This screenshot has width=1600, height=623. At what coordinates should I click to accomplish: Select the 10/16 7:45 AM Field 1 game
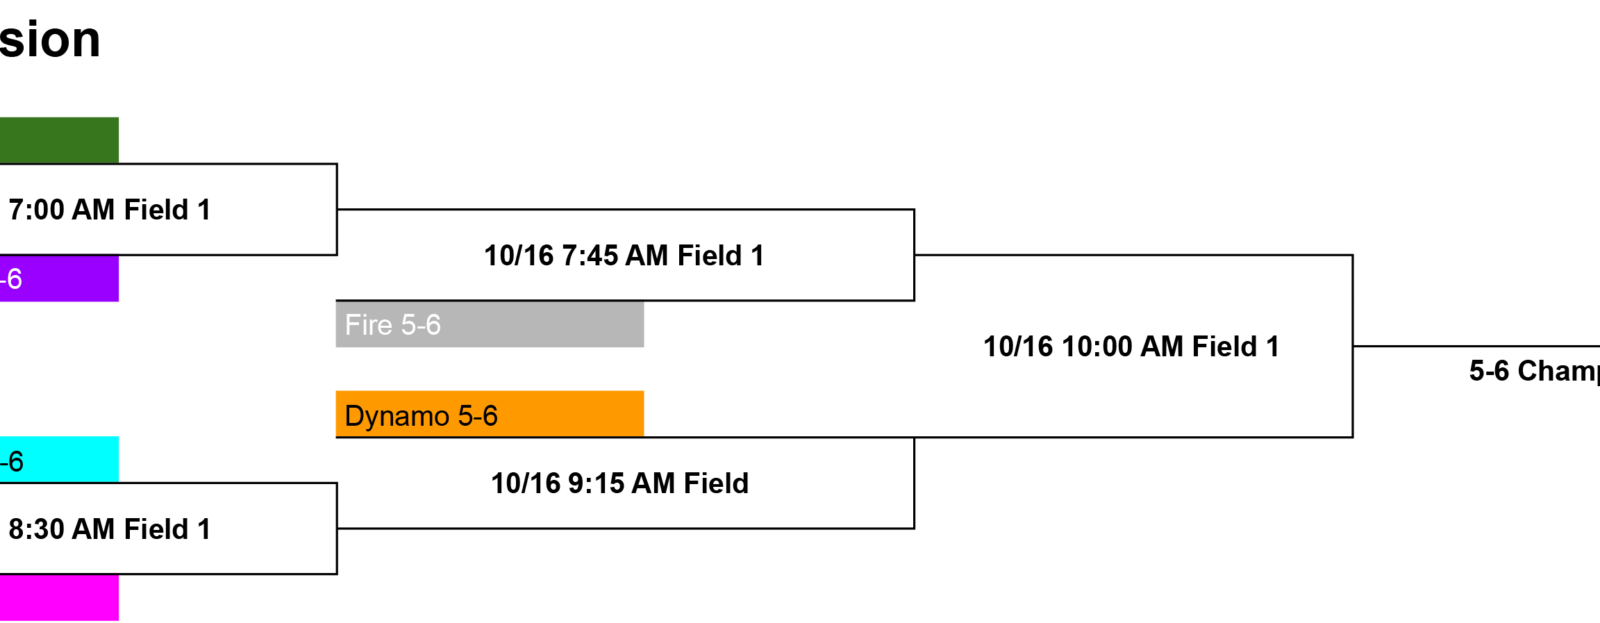(x=624, y=256)
